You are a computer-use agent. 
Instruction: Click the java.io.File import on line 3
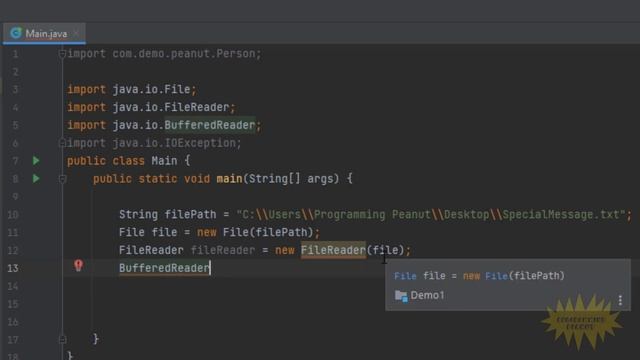(151, 89)
